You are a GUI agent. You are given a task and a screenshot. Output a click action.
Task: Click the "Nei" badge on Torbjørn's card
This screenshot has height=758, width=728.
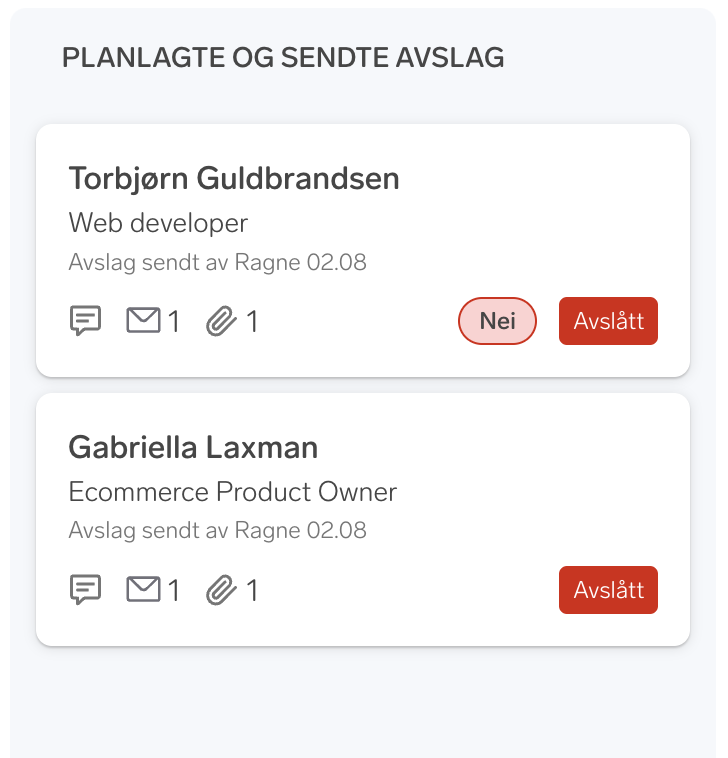click(x=497, y=321)
